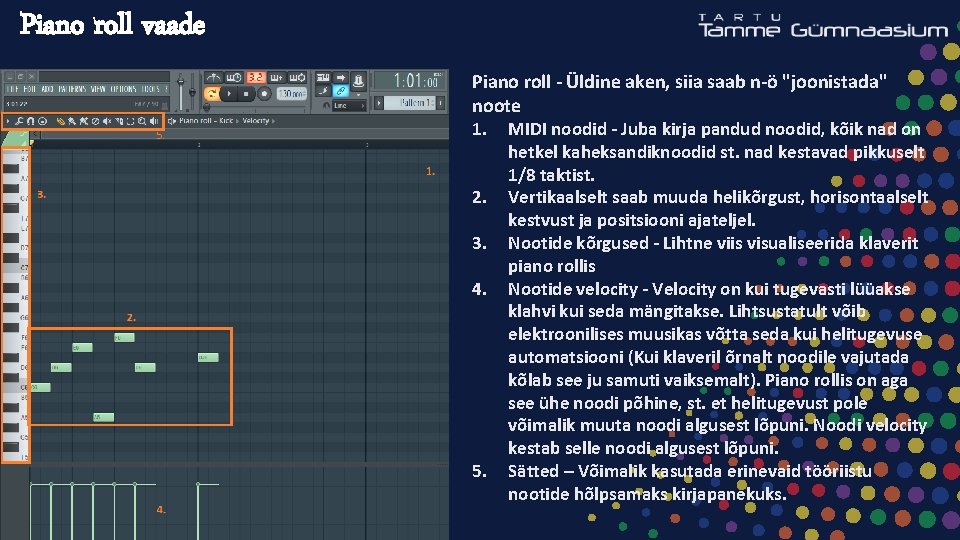Toggle the blue link highlighted button
The image size is (960, 540).
pyautogui.click(x=341, y=91)
